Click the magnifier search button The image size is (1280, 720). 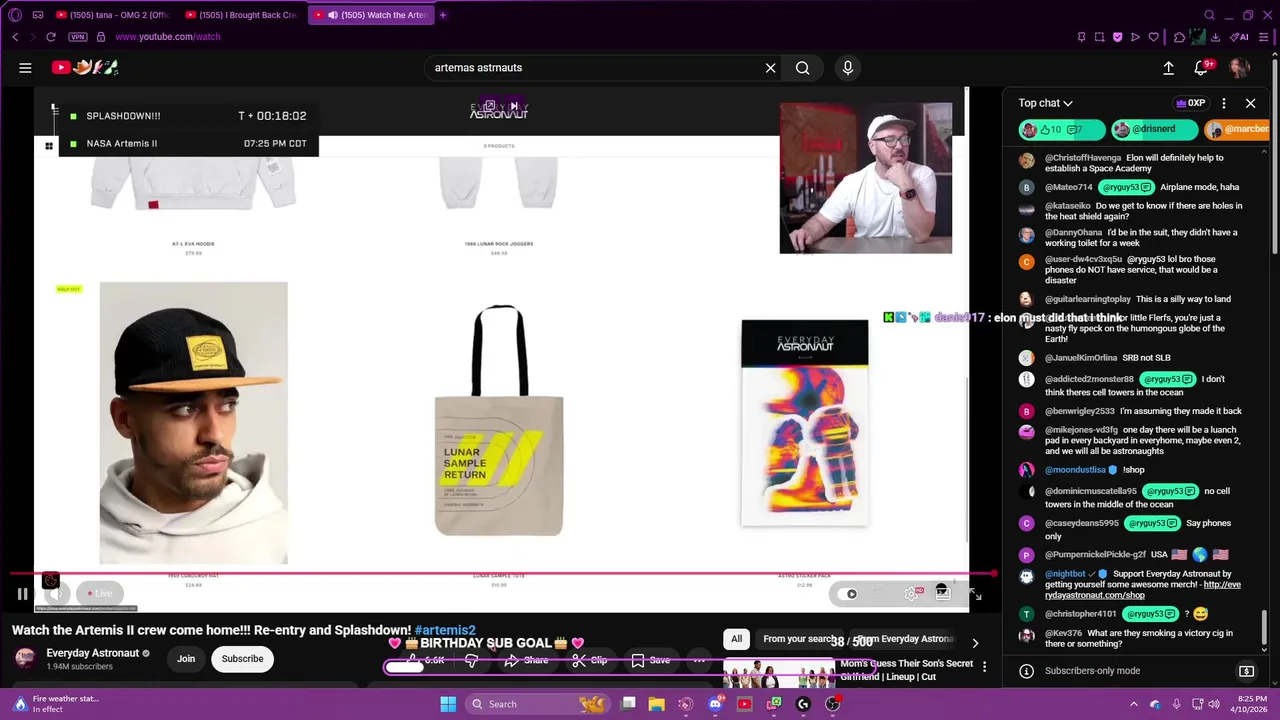pos(802,68)
